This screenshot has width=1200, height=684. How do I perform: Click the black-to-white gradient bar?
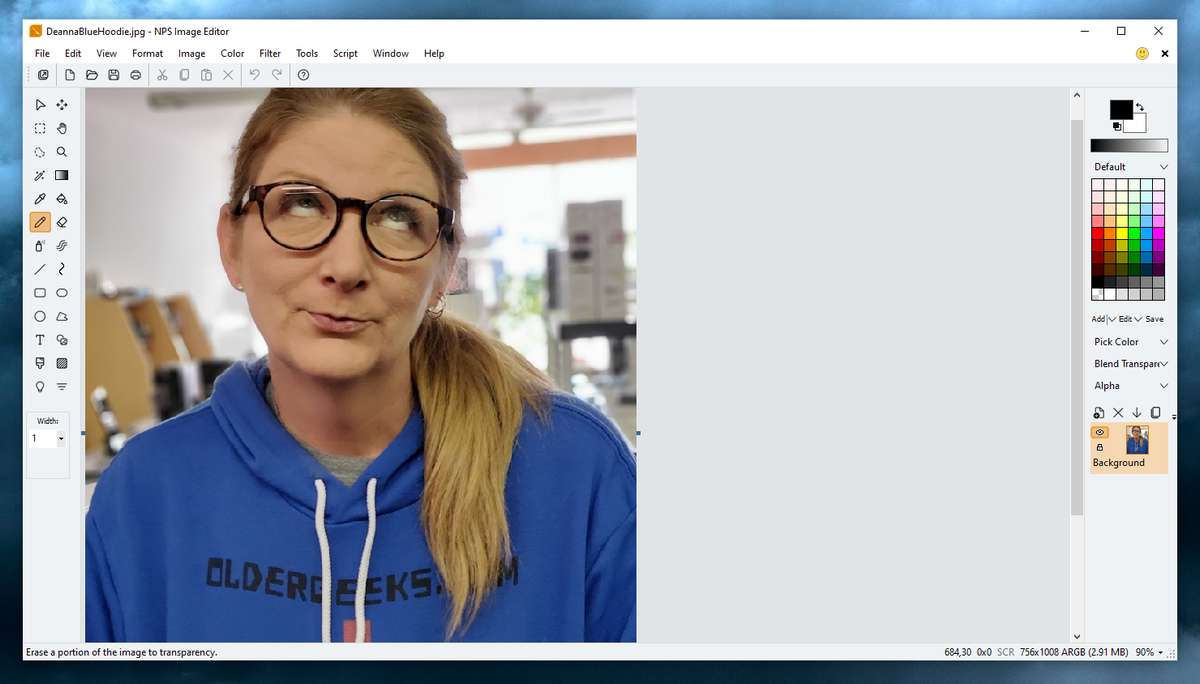point(1129,146)
